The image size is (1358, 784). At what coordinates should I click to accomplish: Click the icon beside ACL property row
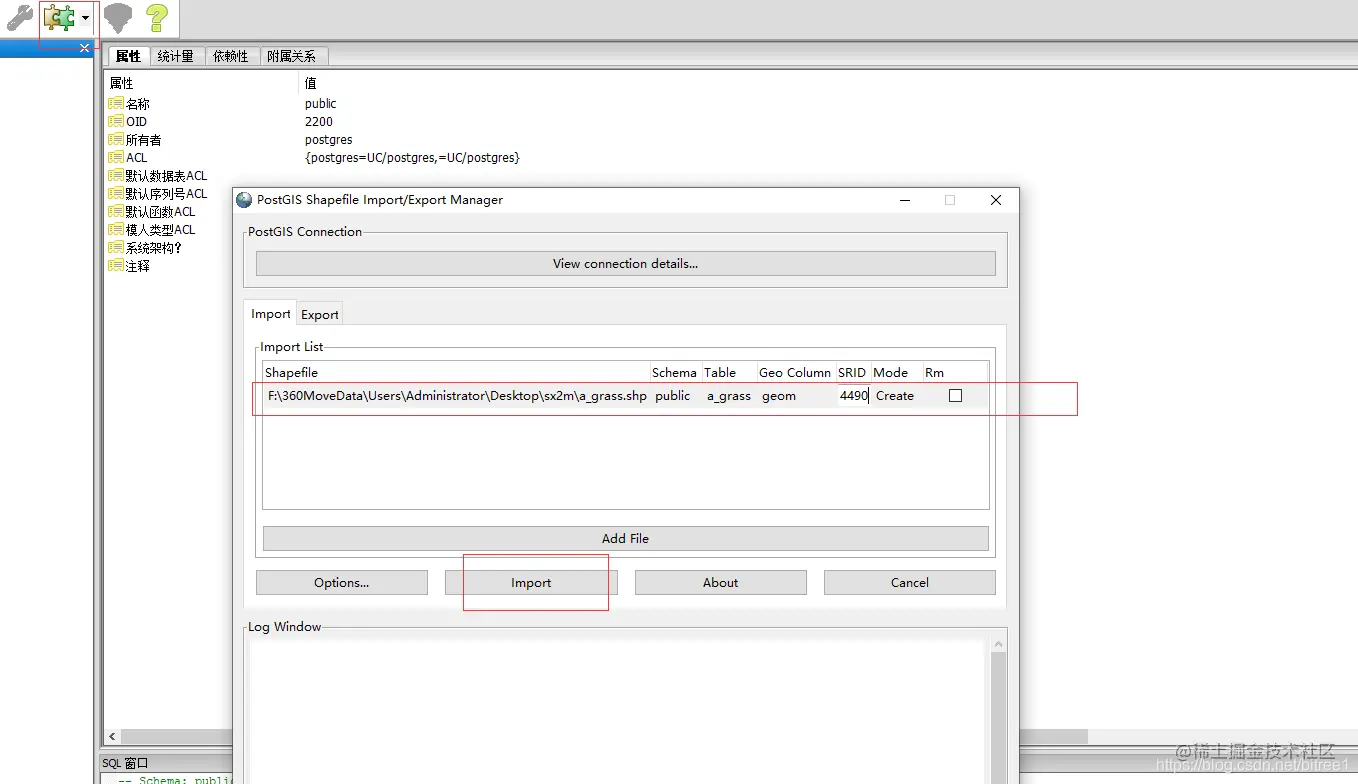coord(116,157)
